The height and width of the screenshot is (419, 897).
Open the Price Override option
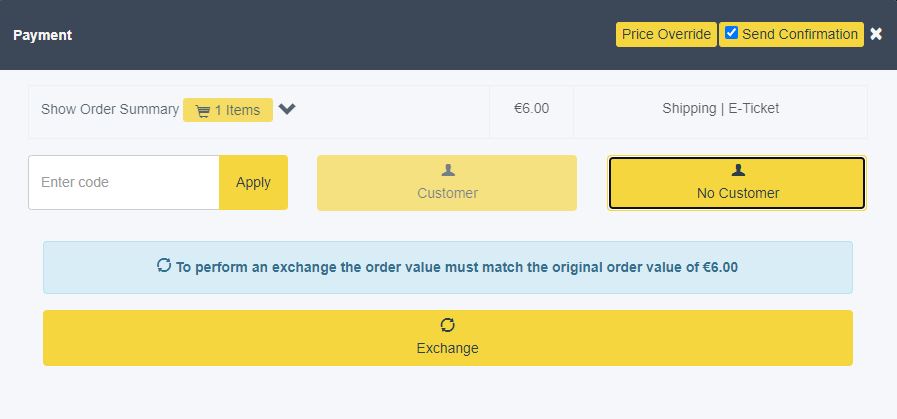[666, 34]
